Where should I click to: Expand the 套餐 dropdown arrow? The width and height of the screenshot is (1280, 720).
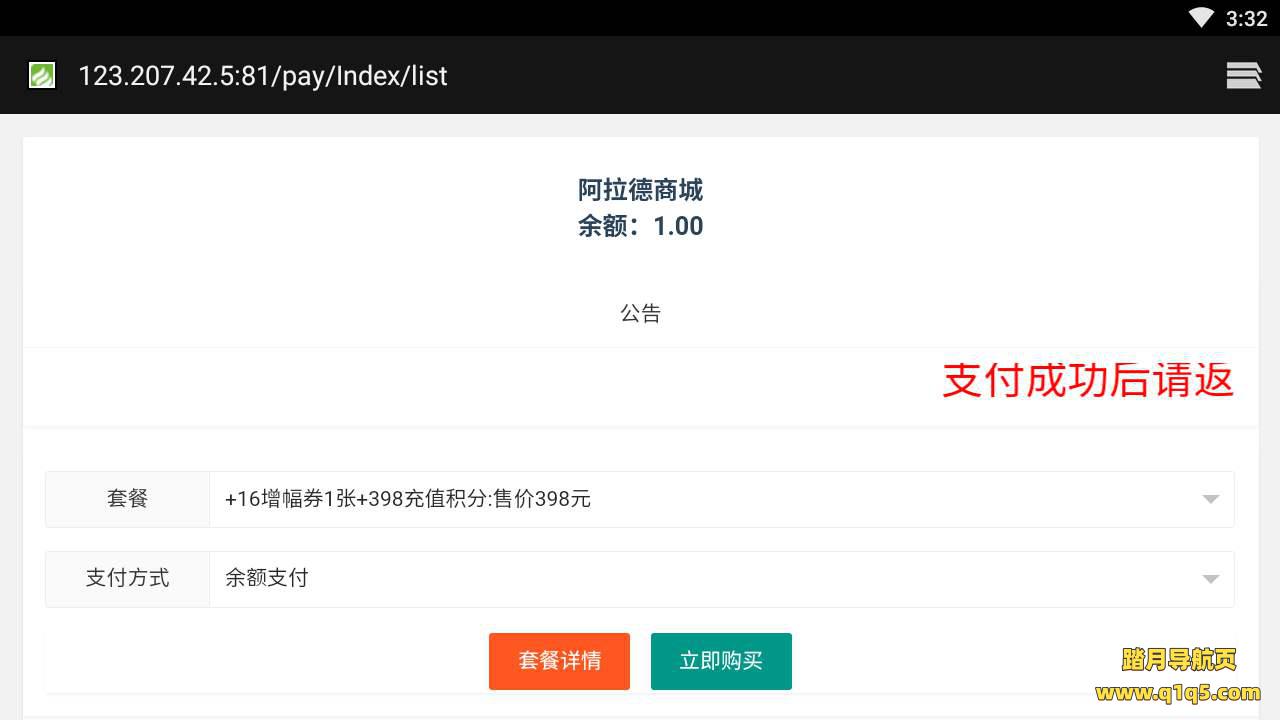1210,499
